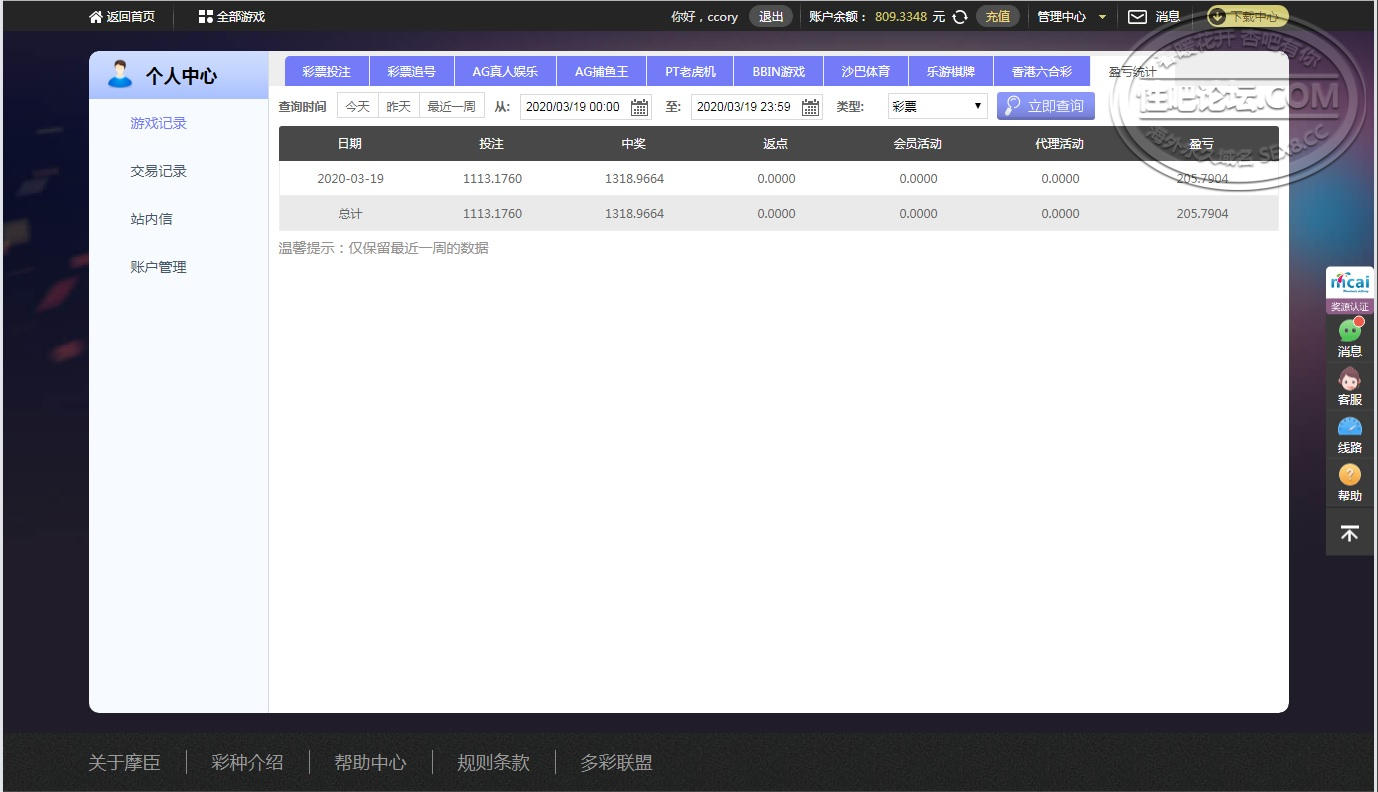Go to home via 返回首页 icon
This screenshot has width=1378, height=792.
(x=96, y=17)
